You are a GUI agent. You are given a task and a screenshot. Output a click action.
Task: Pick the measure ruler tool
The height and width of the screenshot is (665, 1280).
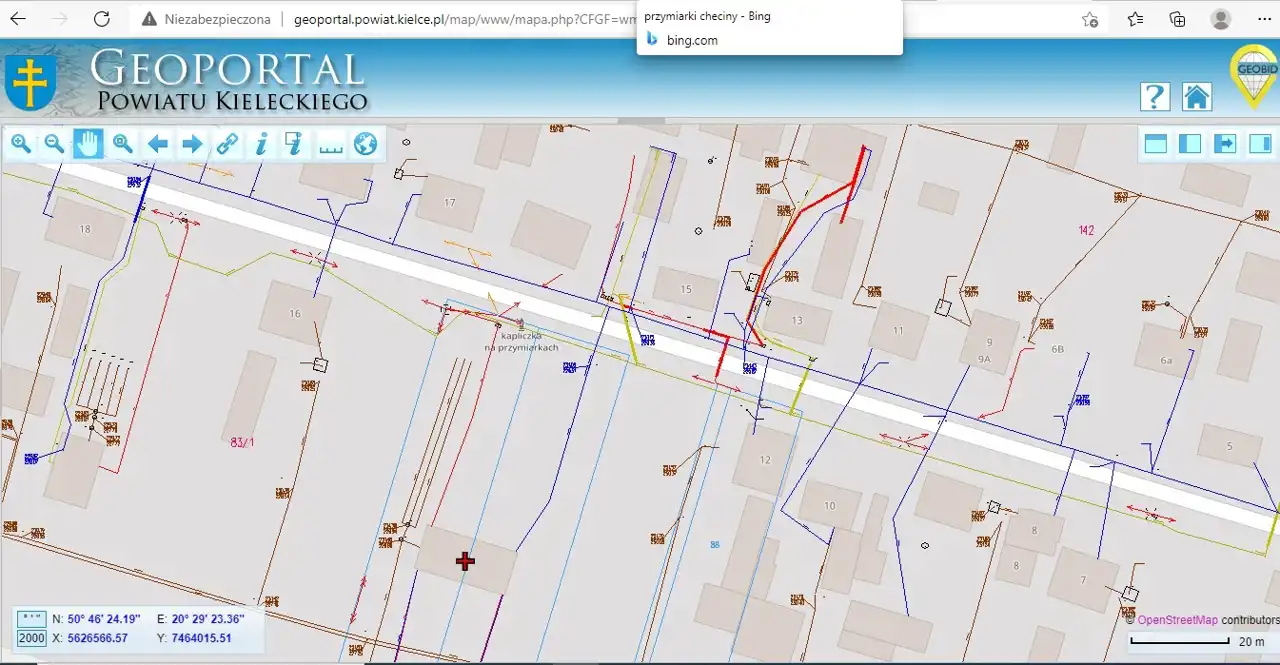[330, 146]
